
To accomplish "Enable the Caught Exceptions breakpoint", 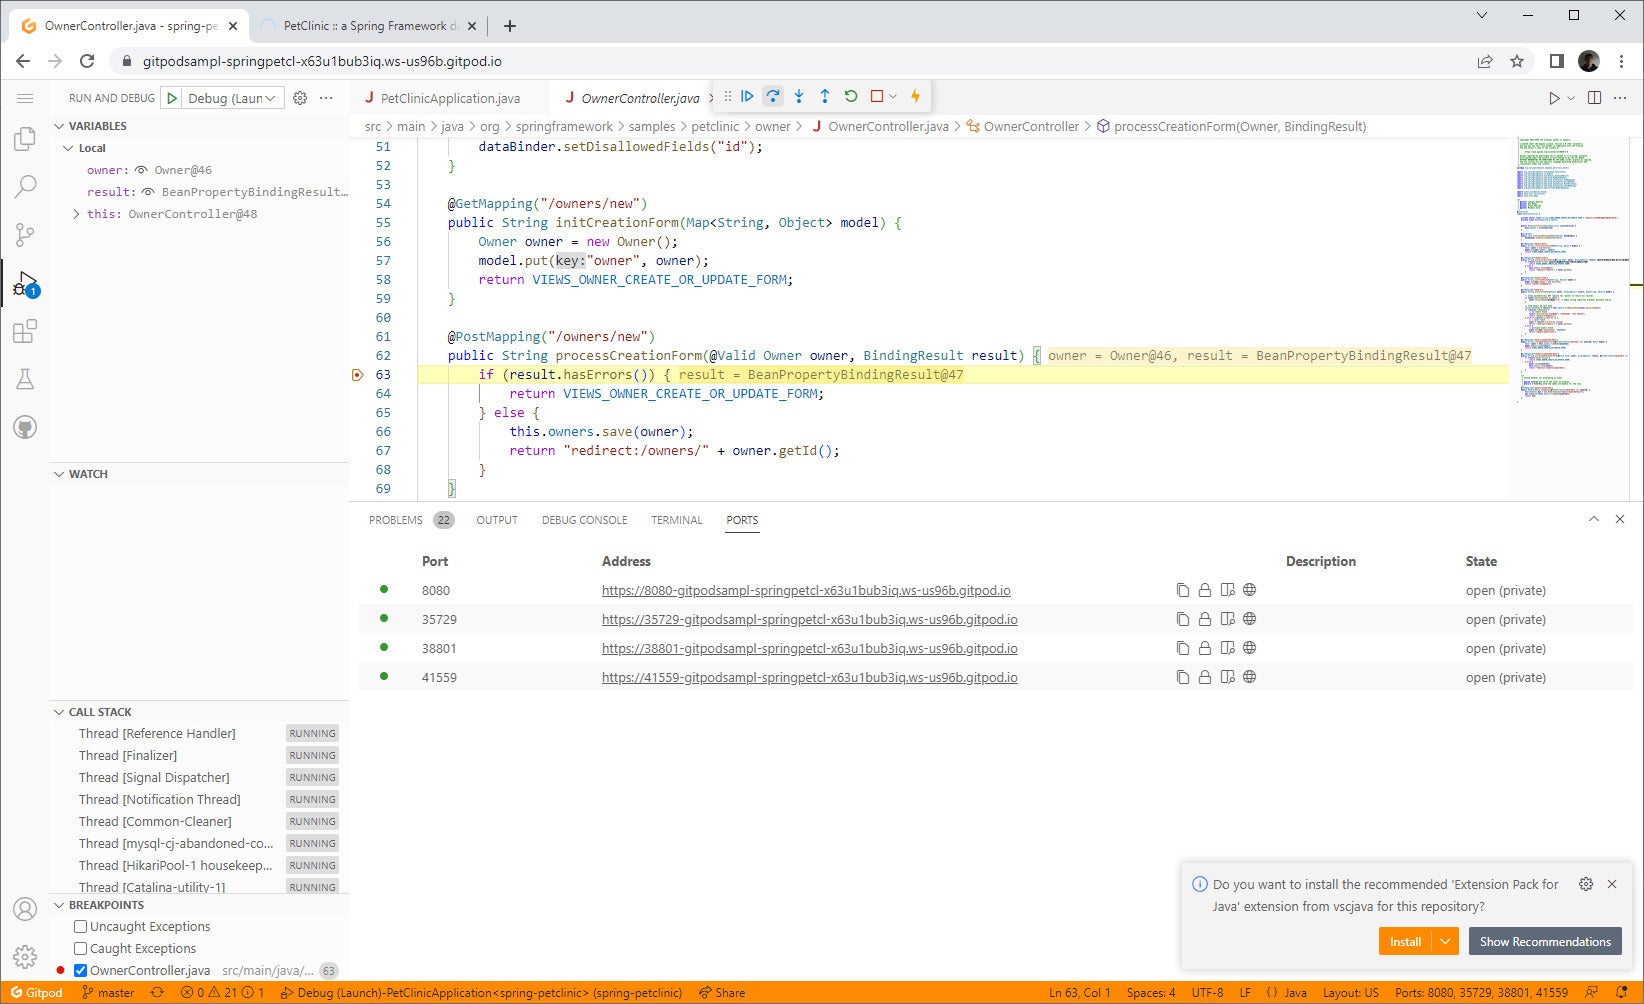I will pos(81,949).
